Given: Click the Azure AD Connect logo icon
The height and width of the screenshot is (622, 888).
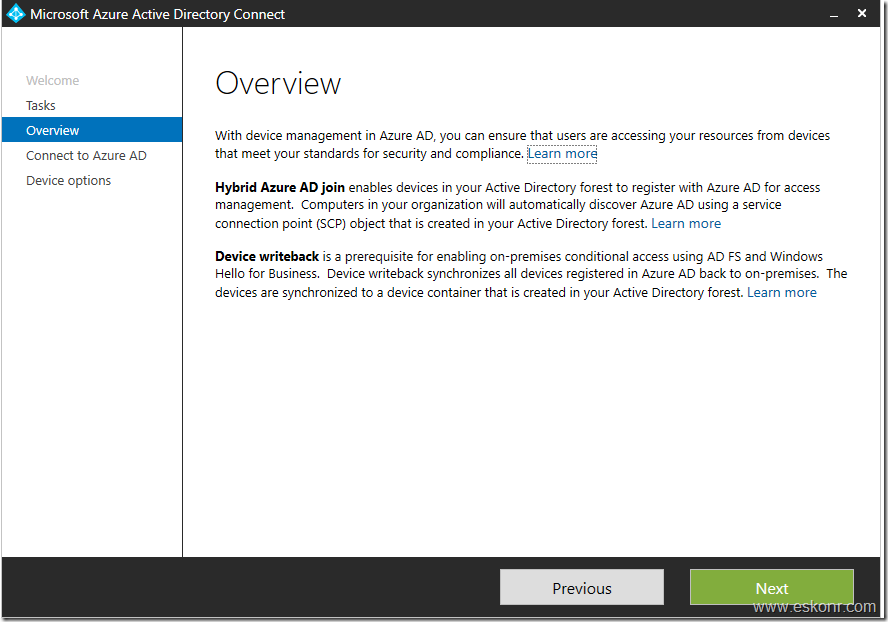Looking at the screenshot, I should (x=15, y=14).
